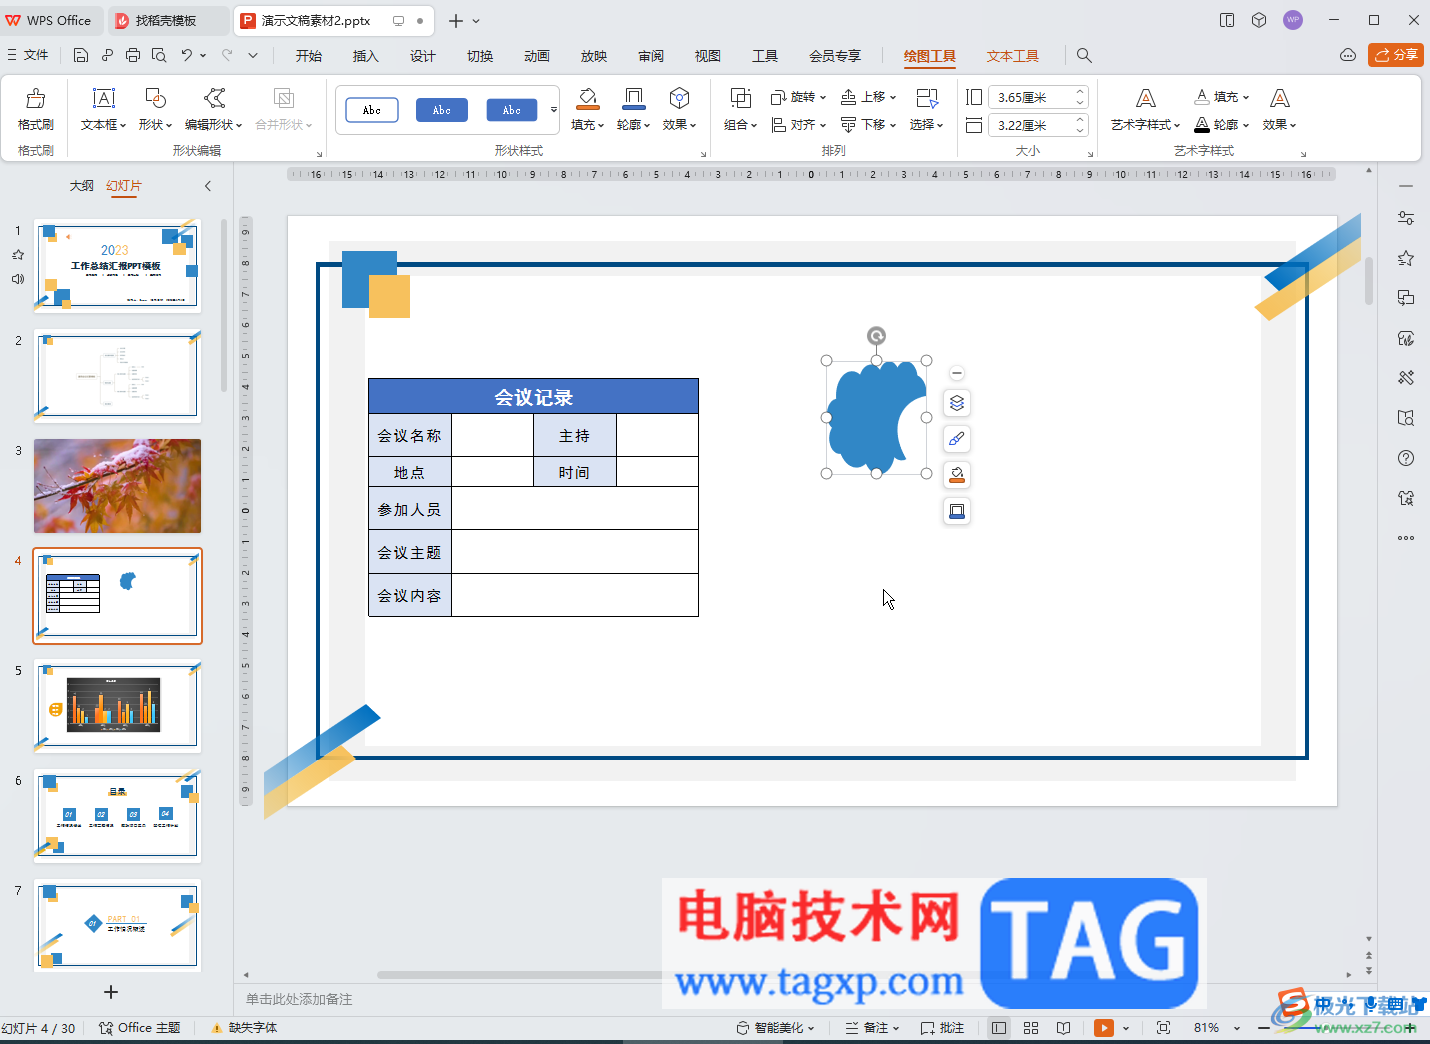Screen dimensions: 1430x1044
Task: Open the 文本工具 (Text Tools) tab
Action: pos(1013,56)
